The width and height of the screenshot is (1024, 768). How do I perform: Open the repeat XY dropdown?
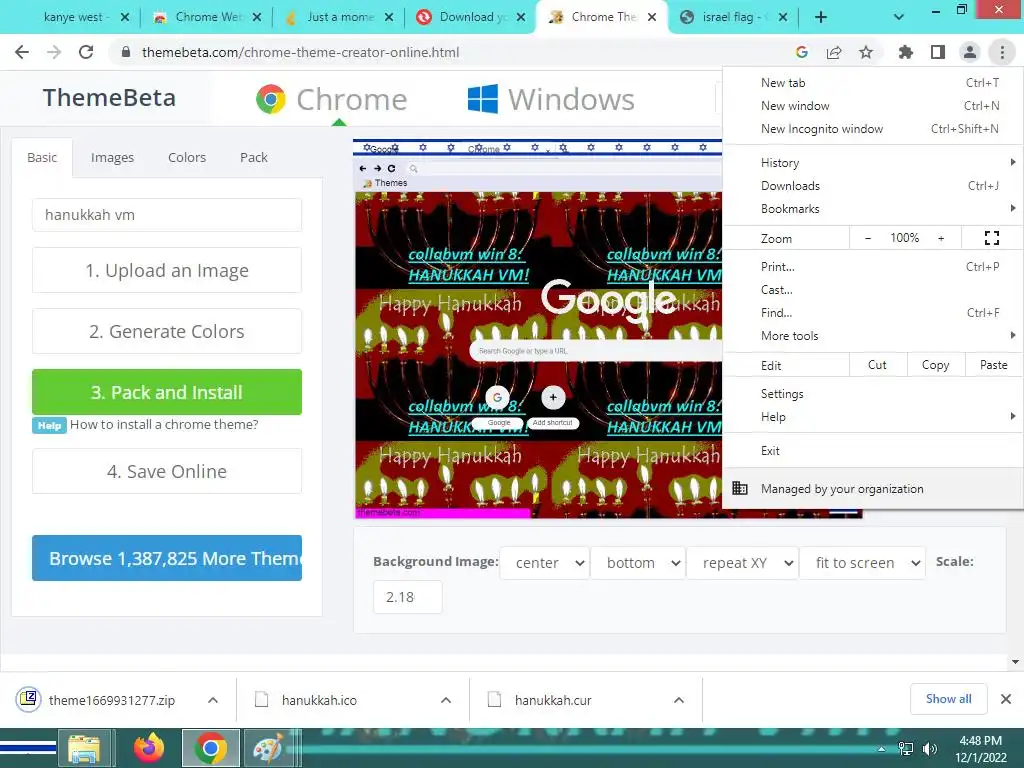pyautogui.click(x=742, y=563)
